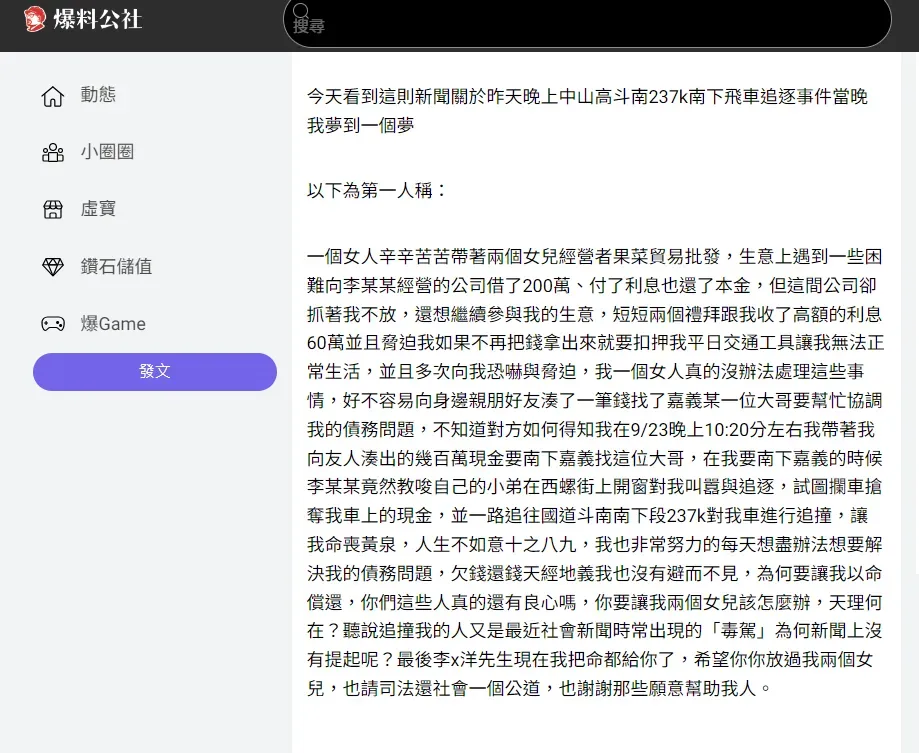The image size is (919, 753).
Task: Click the gamepad icon for 爆Game
Action: tap(53, 323)
